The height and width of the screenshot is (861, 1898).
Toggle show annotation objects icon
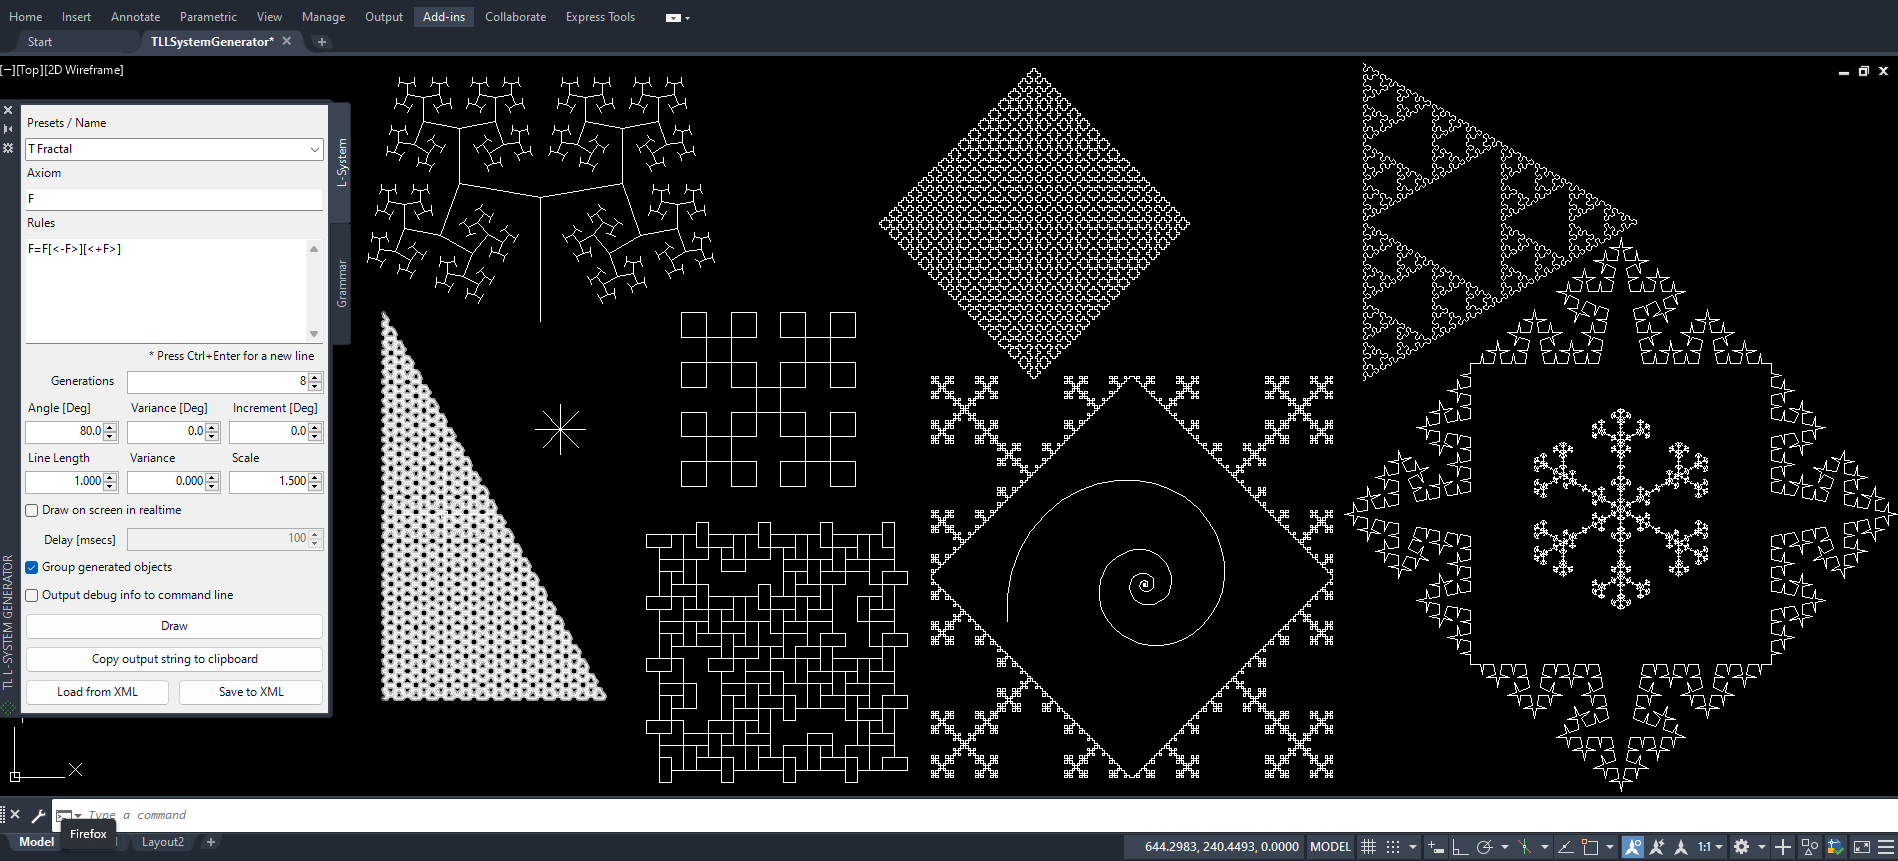(1633, 846)
